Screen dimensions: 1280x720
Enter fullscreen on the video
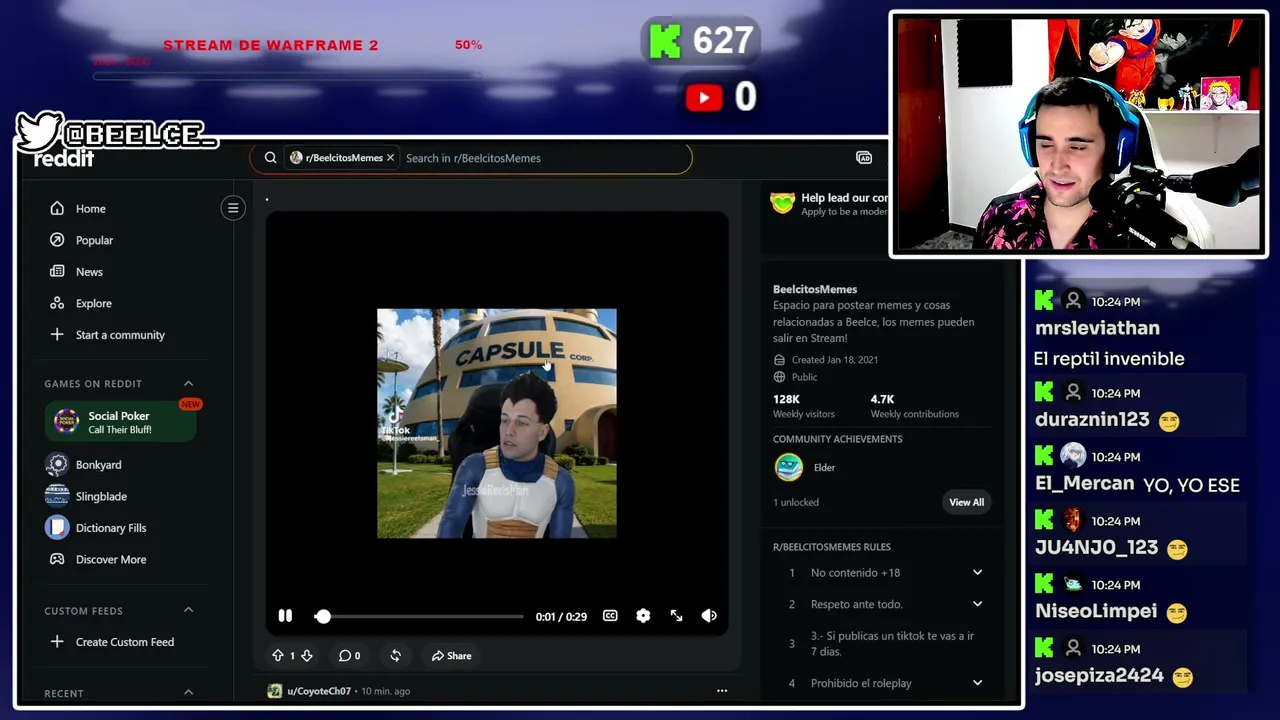pos(676,616)
